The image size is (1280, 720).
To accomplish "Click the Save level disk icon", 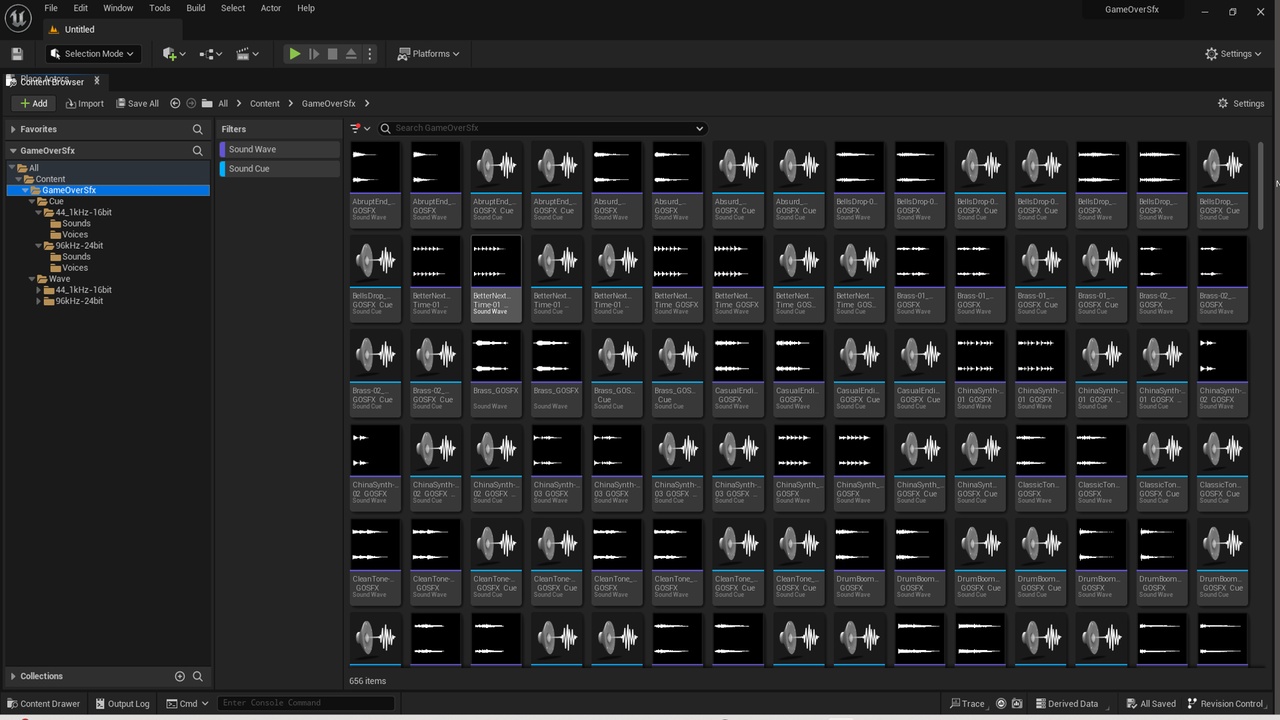I will (x=16, y=54).
